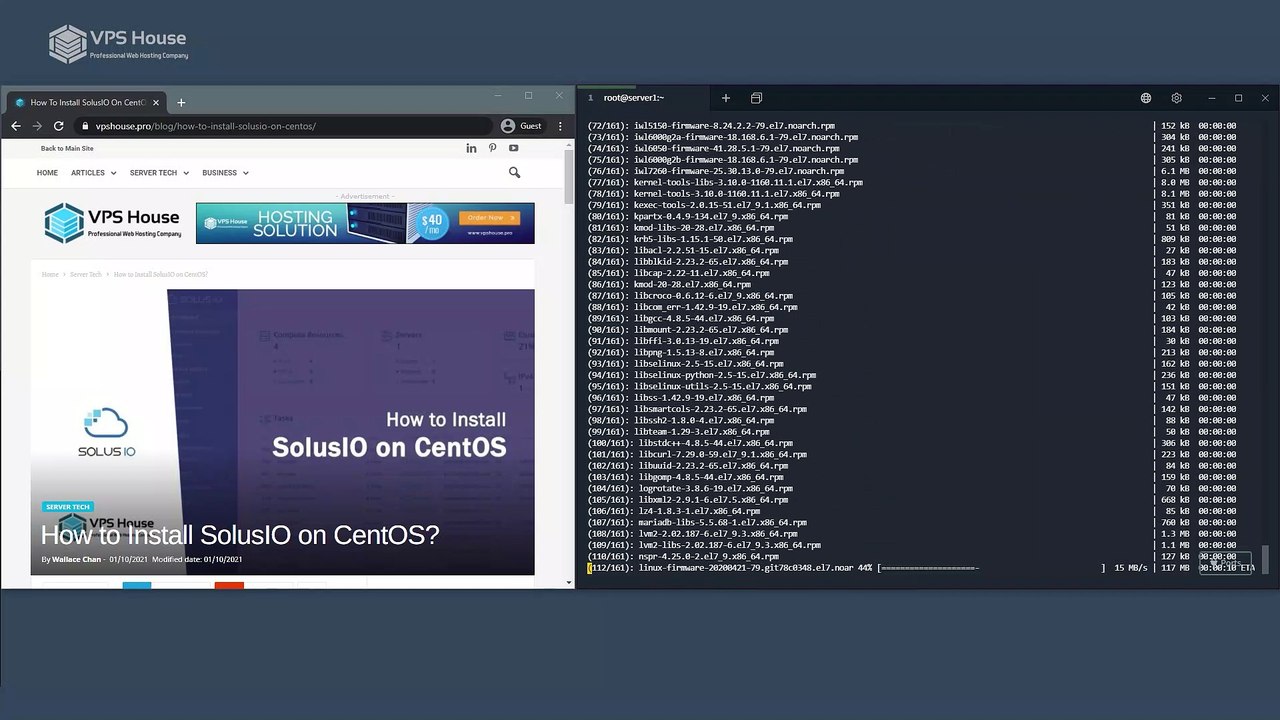Close the How To Install SolusIO tab
This screenshot has width=1280, height=720.
coord(156,102)
